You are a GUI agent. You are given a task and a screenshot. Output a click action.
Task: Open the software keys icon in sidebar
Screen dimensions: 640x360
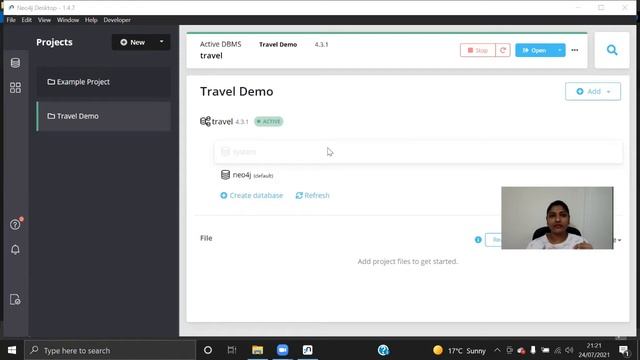(x=15, y=299)
